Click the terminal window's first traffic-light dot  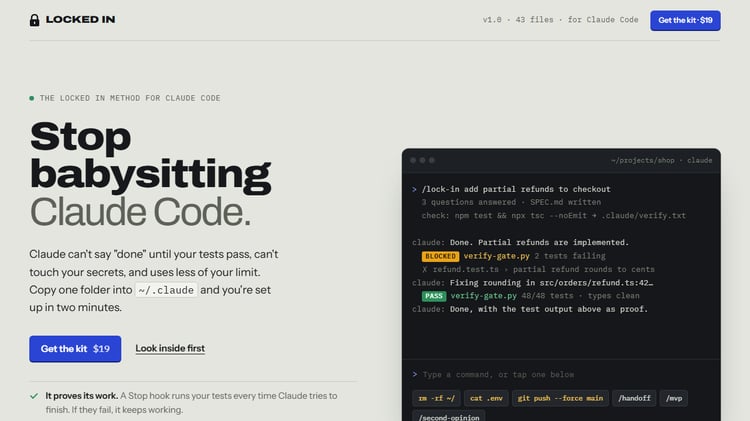pos(413,160)
